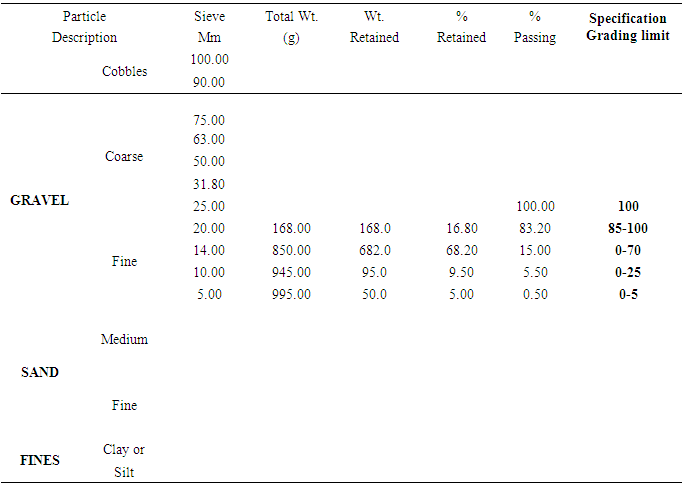Click the 'Sieve Mm' column header

click(x=209, y=27)
